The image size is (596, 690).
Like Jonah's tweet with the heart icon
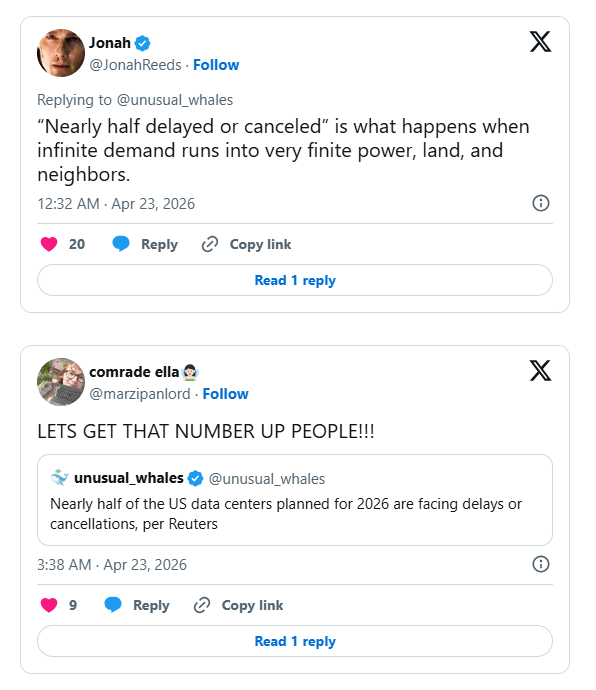49,244
